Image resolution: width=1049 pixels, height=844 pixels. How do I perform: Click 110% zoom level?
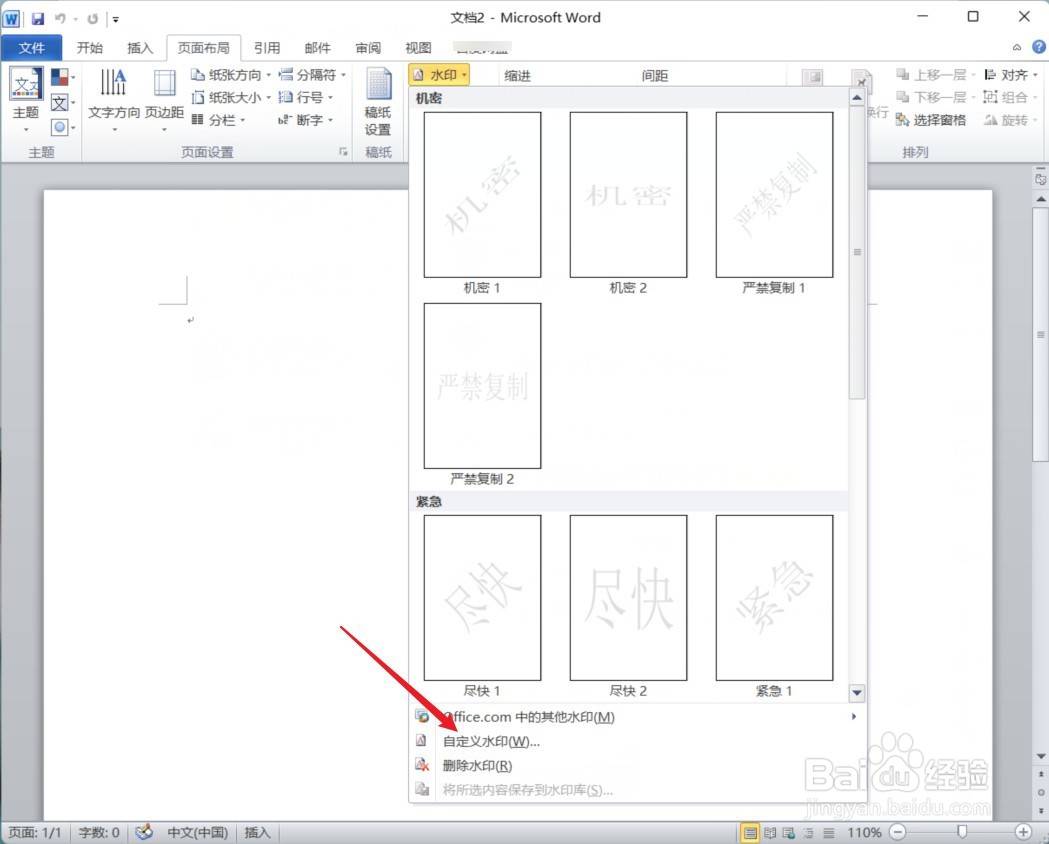pos(864,833)
